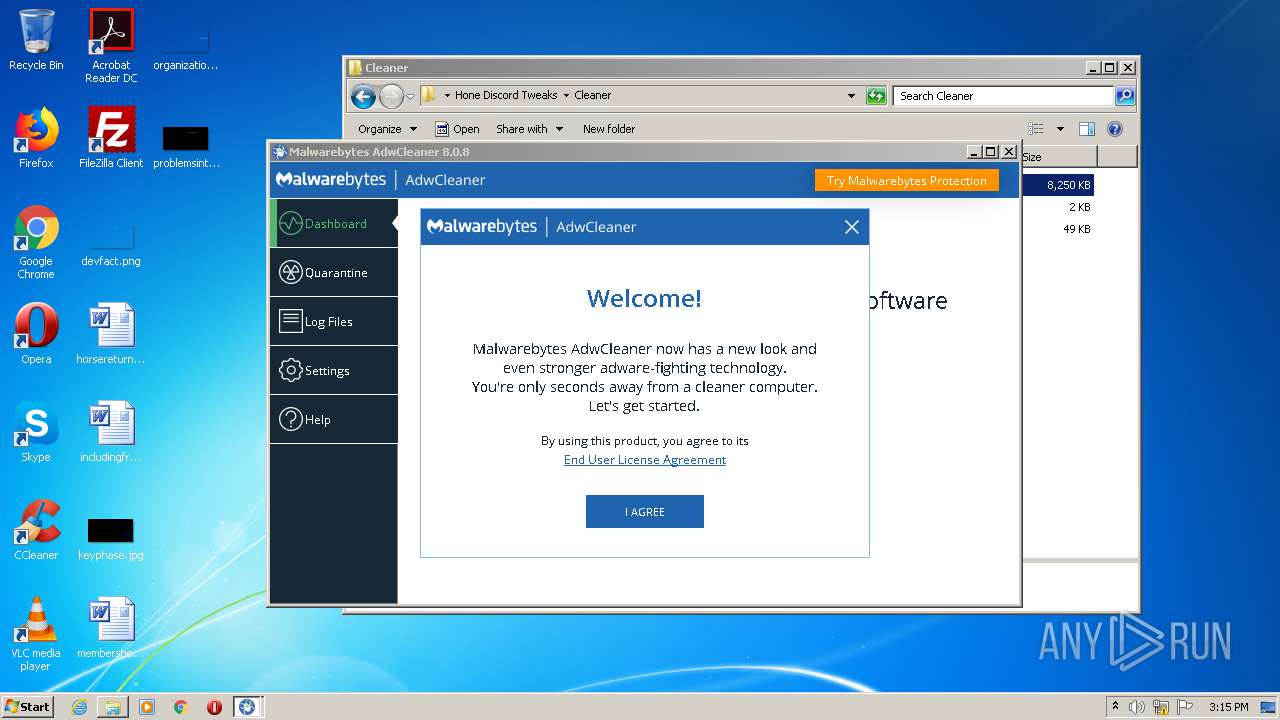Click Hone Discord Tweaks in the address bar

pos(506,95)
